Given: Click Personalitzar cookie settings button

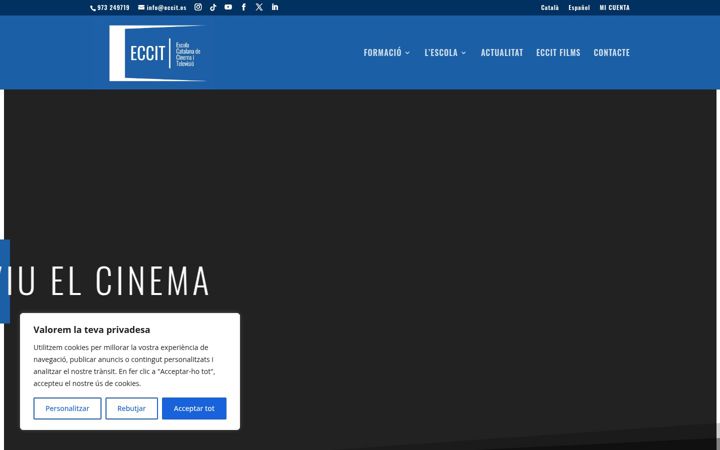Looking at the screenshot, I should click(x=67, y=408).
